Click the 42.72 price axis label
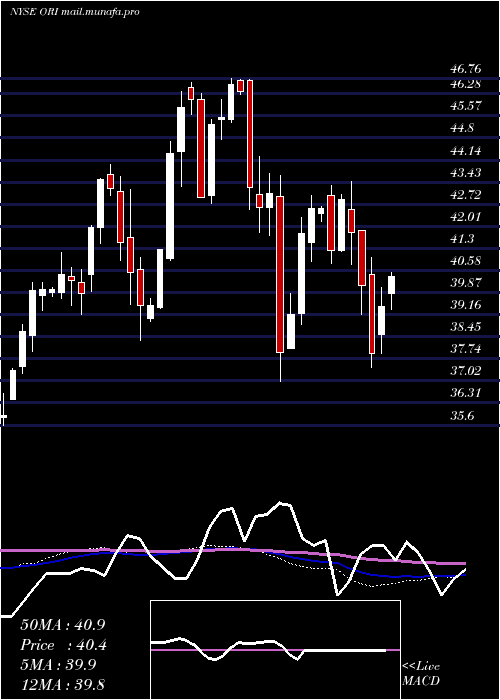Image resolution: width=500 pixels, height=700 pixels. (x=465, y=195)
